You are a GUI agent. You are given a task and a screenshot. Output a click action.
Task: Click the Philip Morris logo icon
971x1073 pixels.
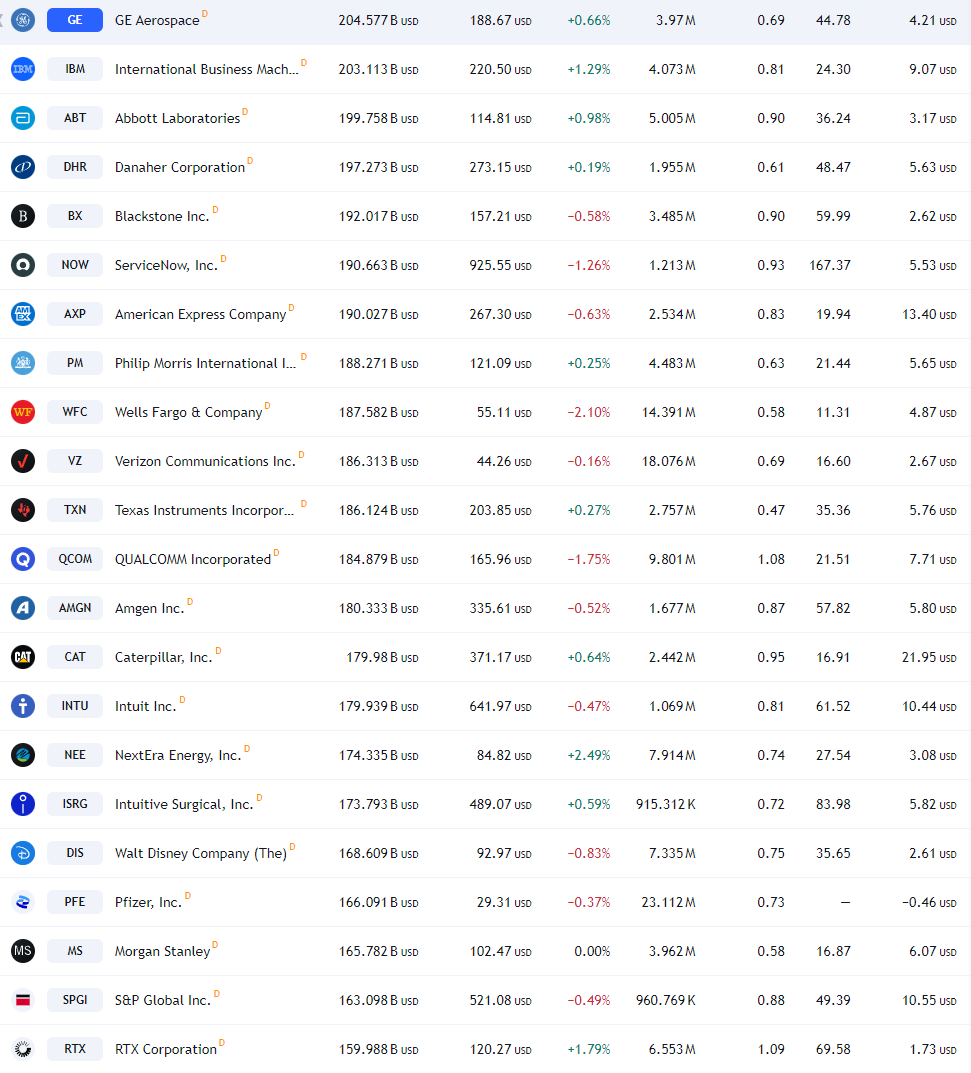23,363
